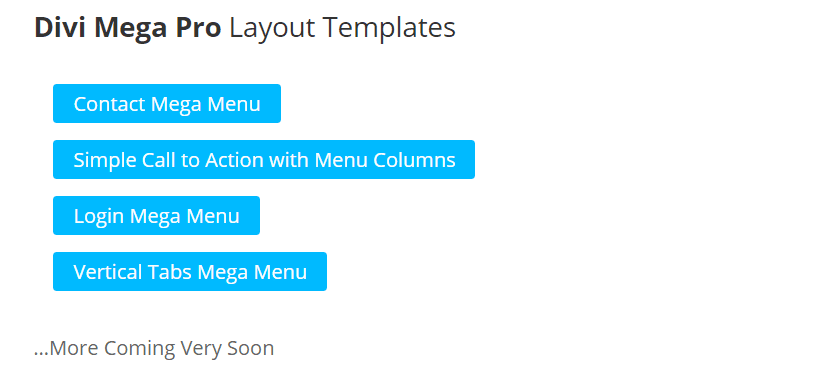The height and width of the screenshot is (379, 821).
Task: Click the word Login in third button
Action: pos(99,217)
